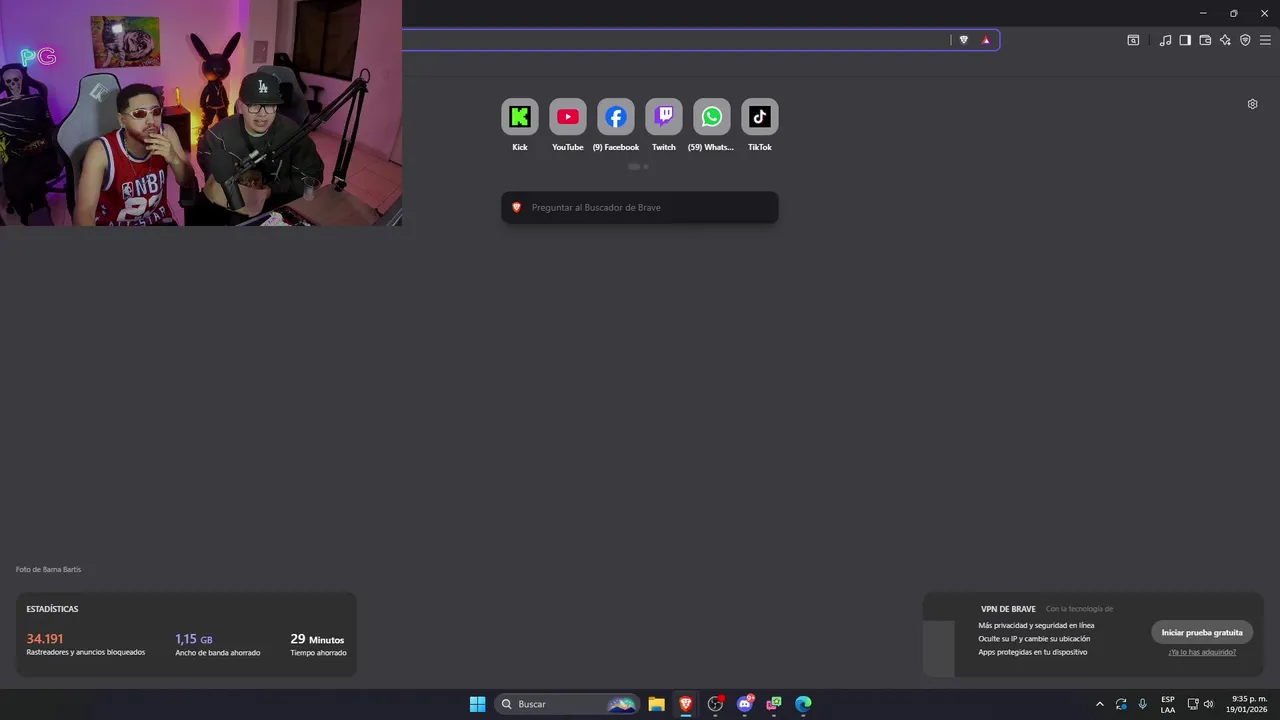Viewport: 1280px width, 720px height.
Task: Toggle the sidebar panel icon
Action: click(x=1185, y=40)
